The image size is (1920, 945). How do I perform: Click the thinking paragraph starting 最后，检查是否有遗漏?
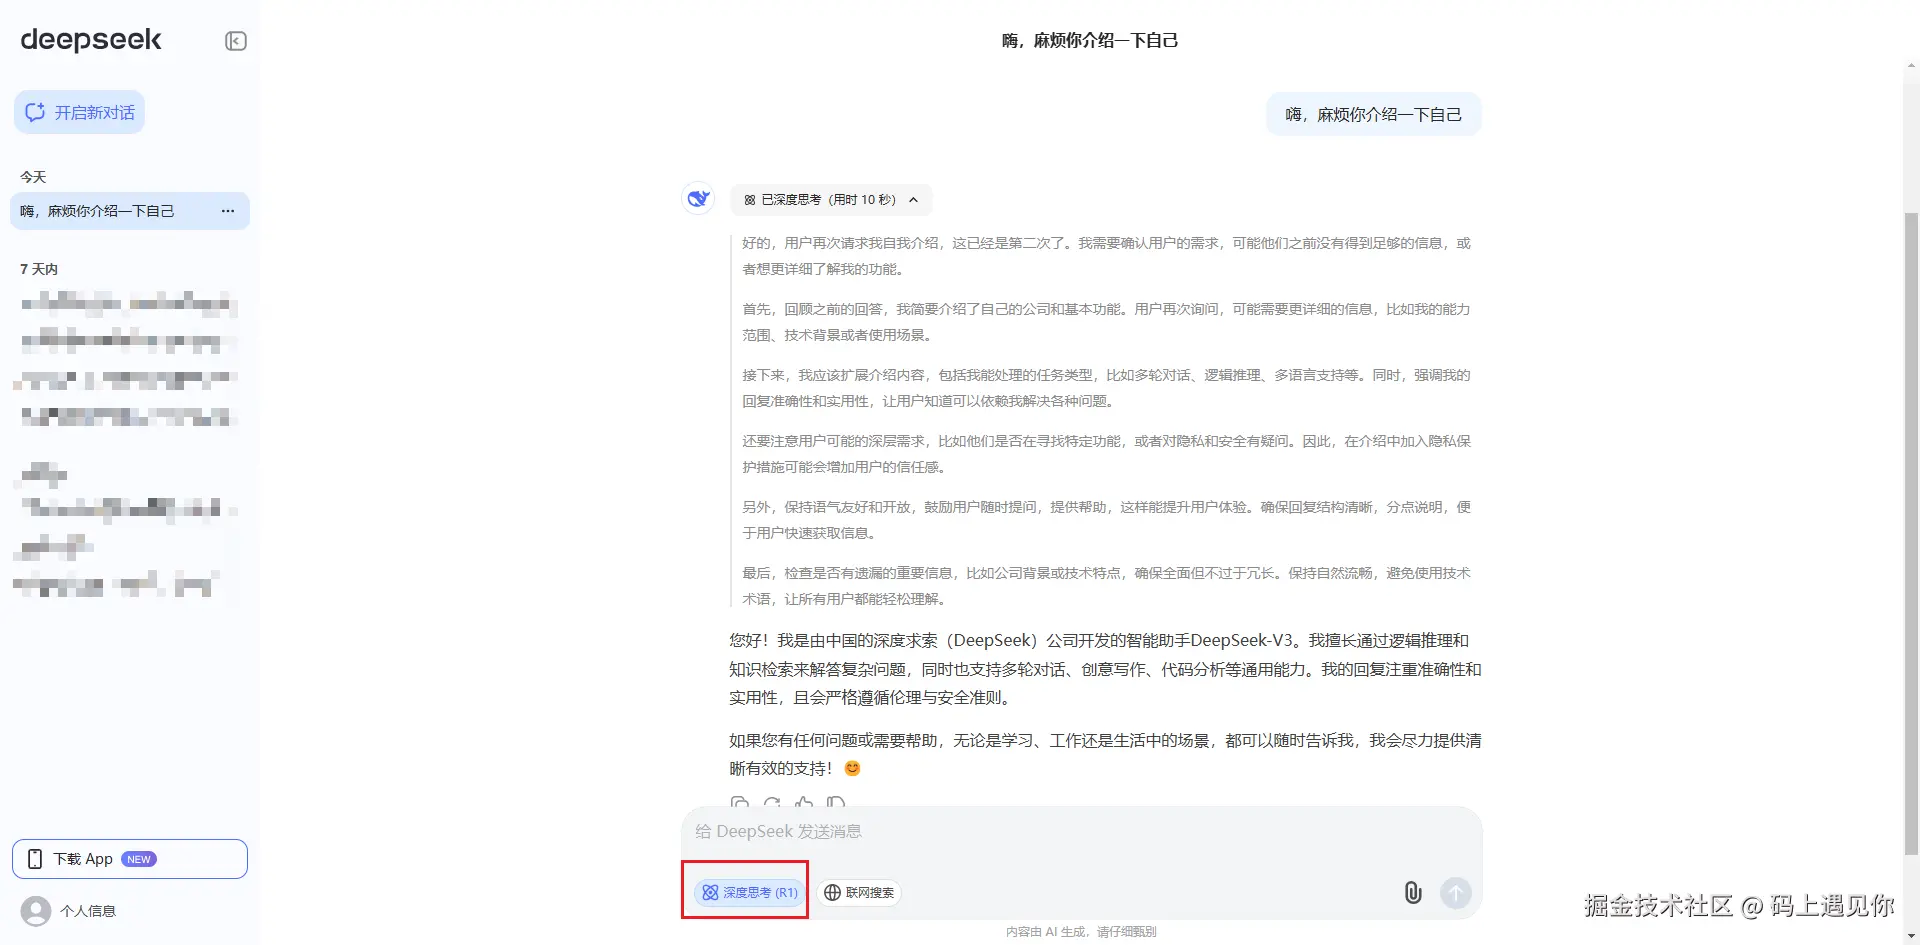[x=1106, y=586]
